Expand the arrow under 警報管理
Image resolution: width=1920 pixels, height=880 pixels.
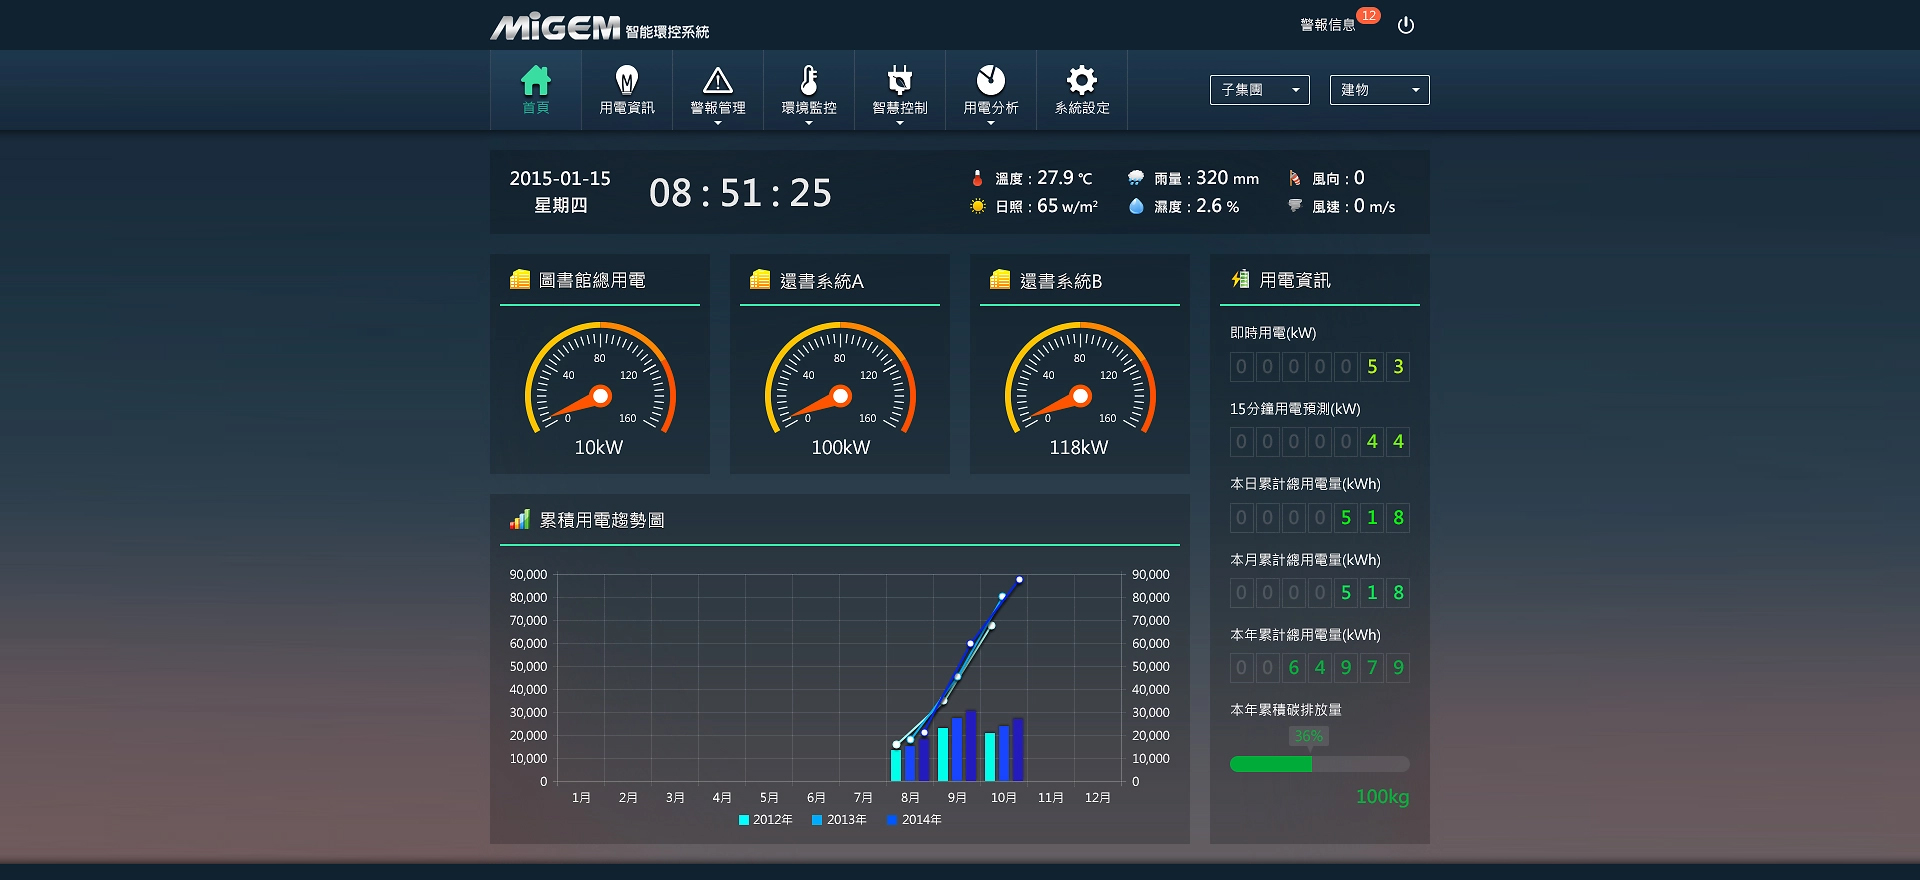tap(718, 123)
